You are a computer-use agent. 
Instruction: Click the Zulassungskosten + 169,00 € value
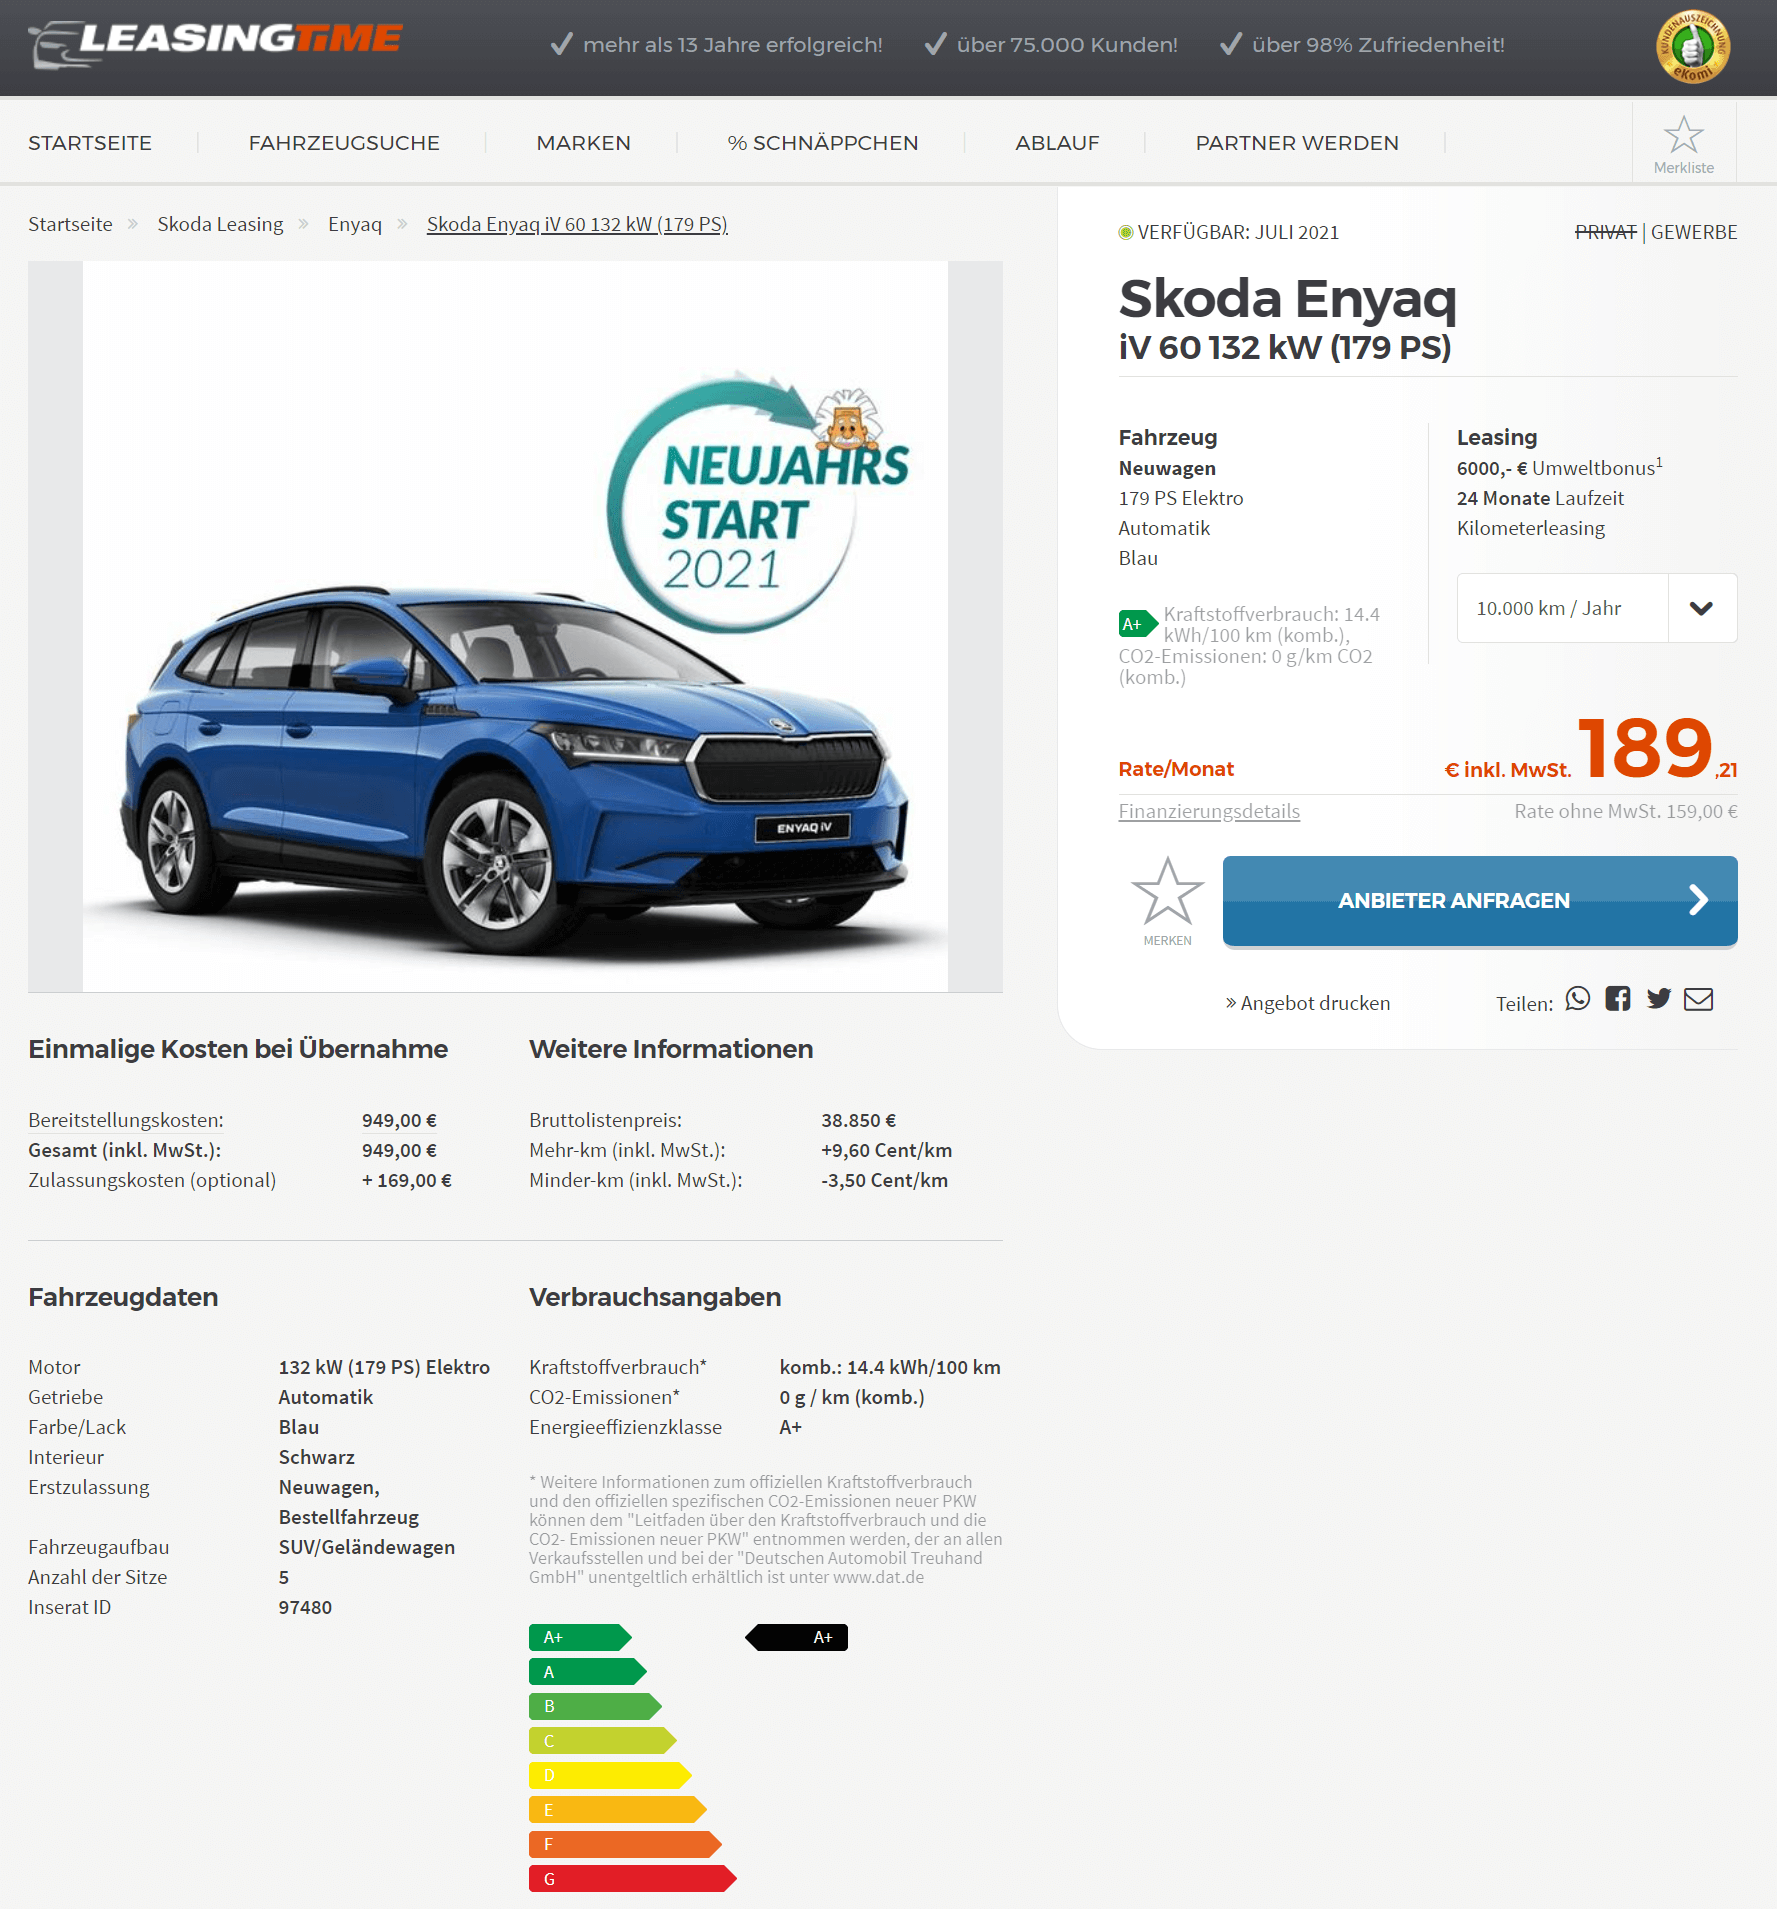click(x=407, y=1180)
